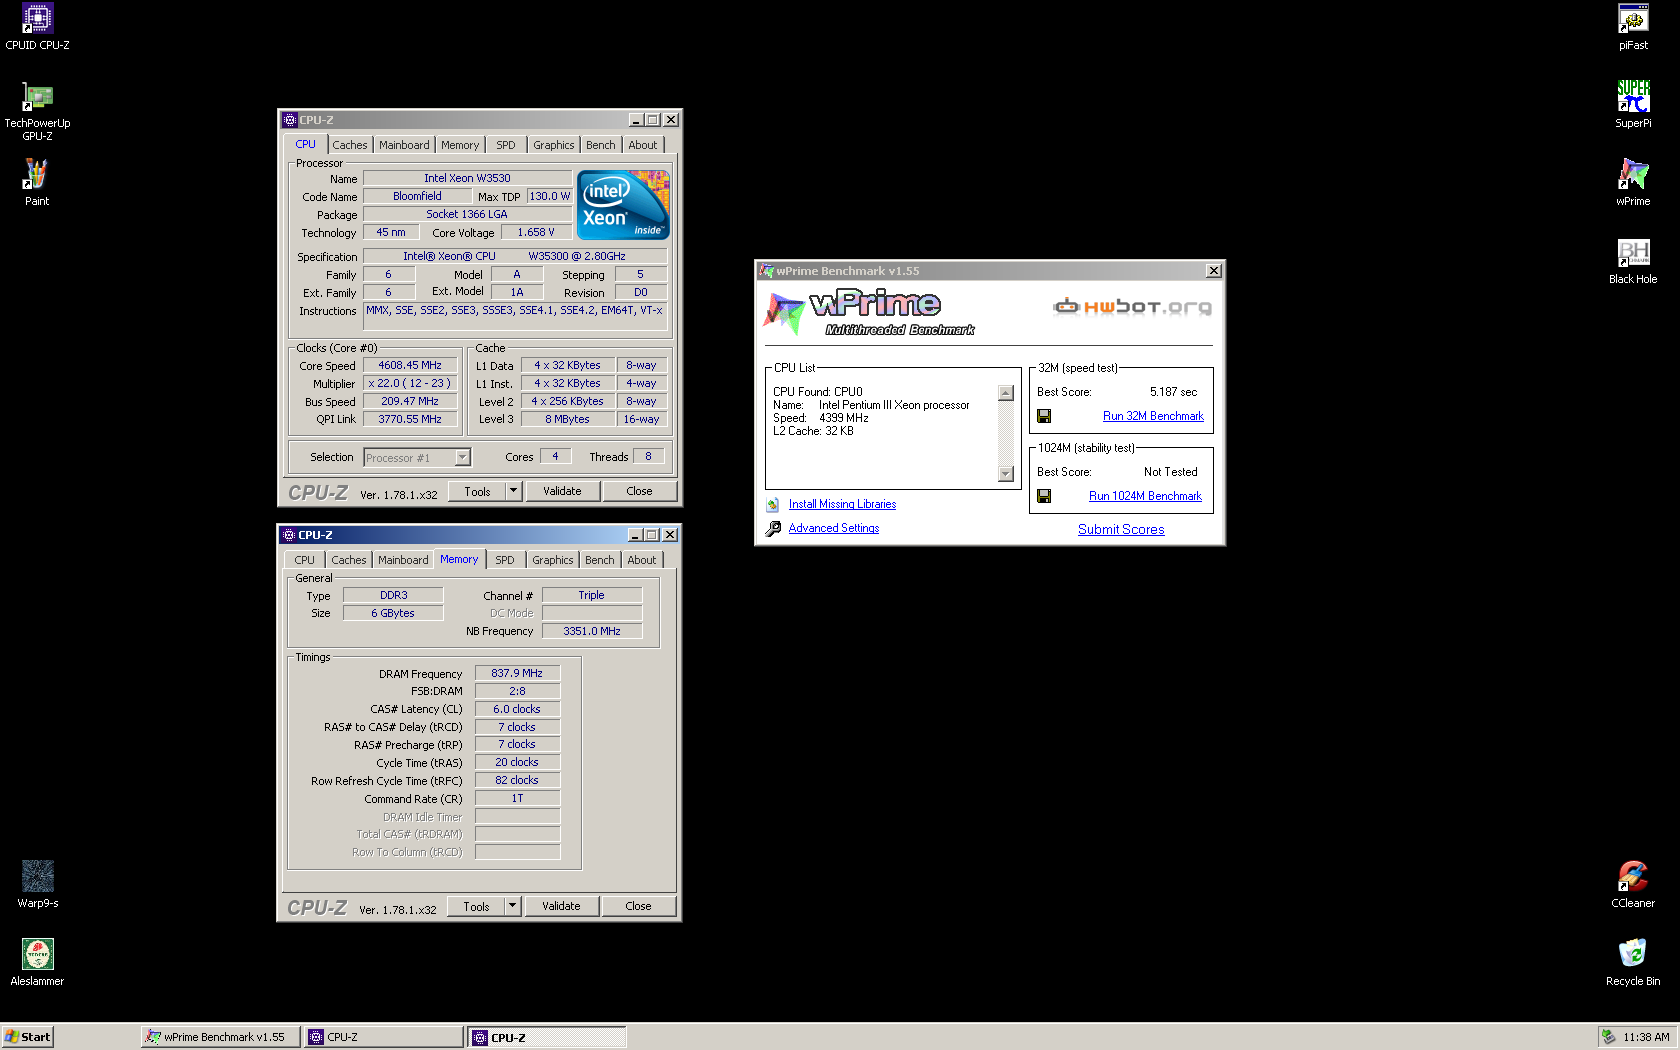Select wPrime Benchmark v1.55 taskbar button
The image size is (1680, 1050).
coord(220,1037)
